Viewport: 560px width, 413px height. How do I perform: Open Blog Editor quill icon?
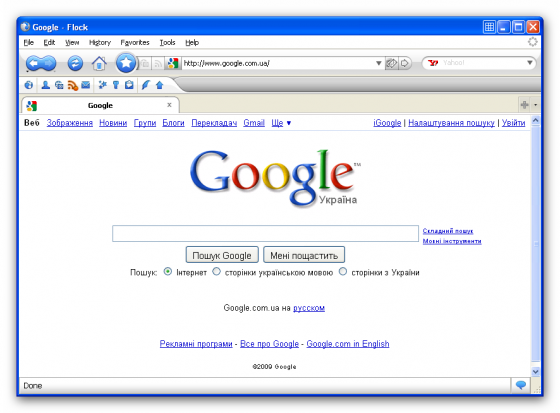tap(145, 85)
